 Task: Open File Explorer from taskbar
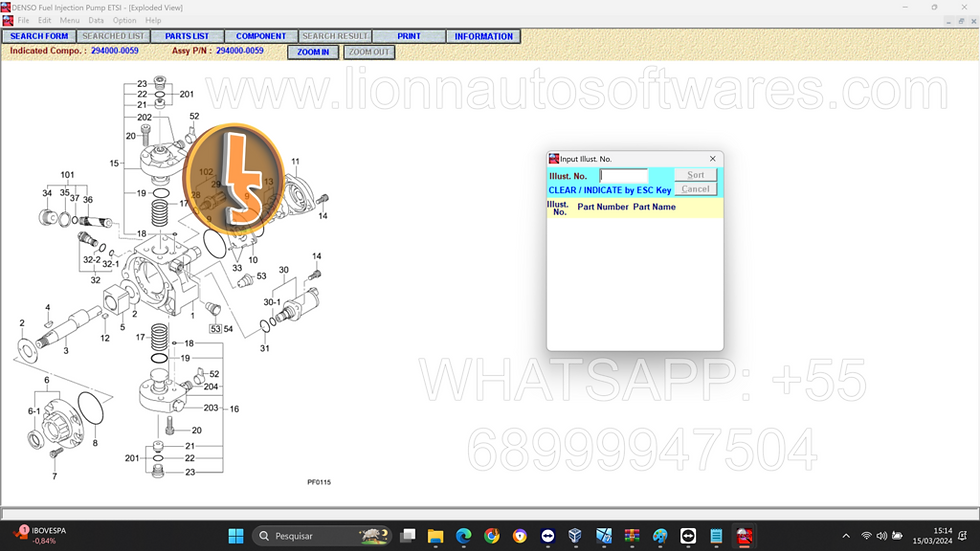pyautogui.click(x=436, y=536)
